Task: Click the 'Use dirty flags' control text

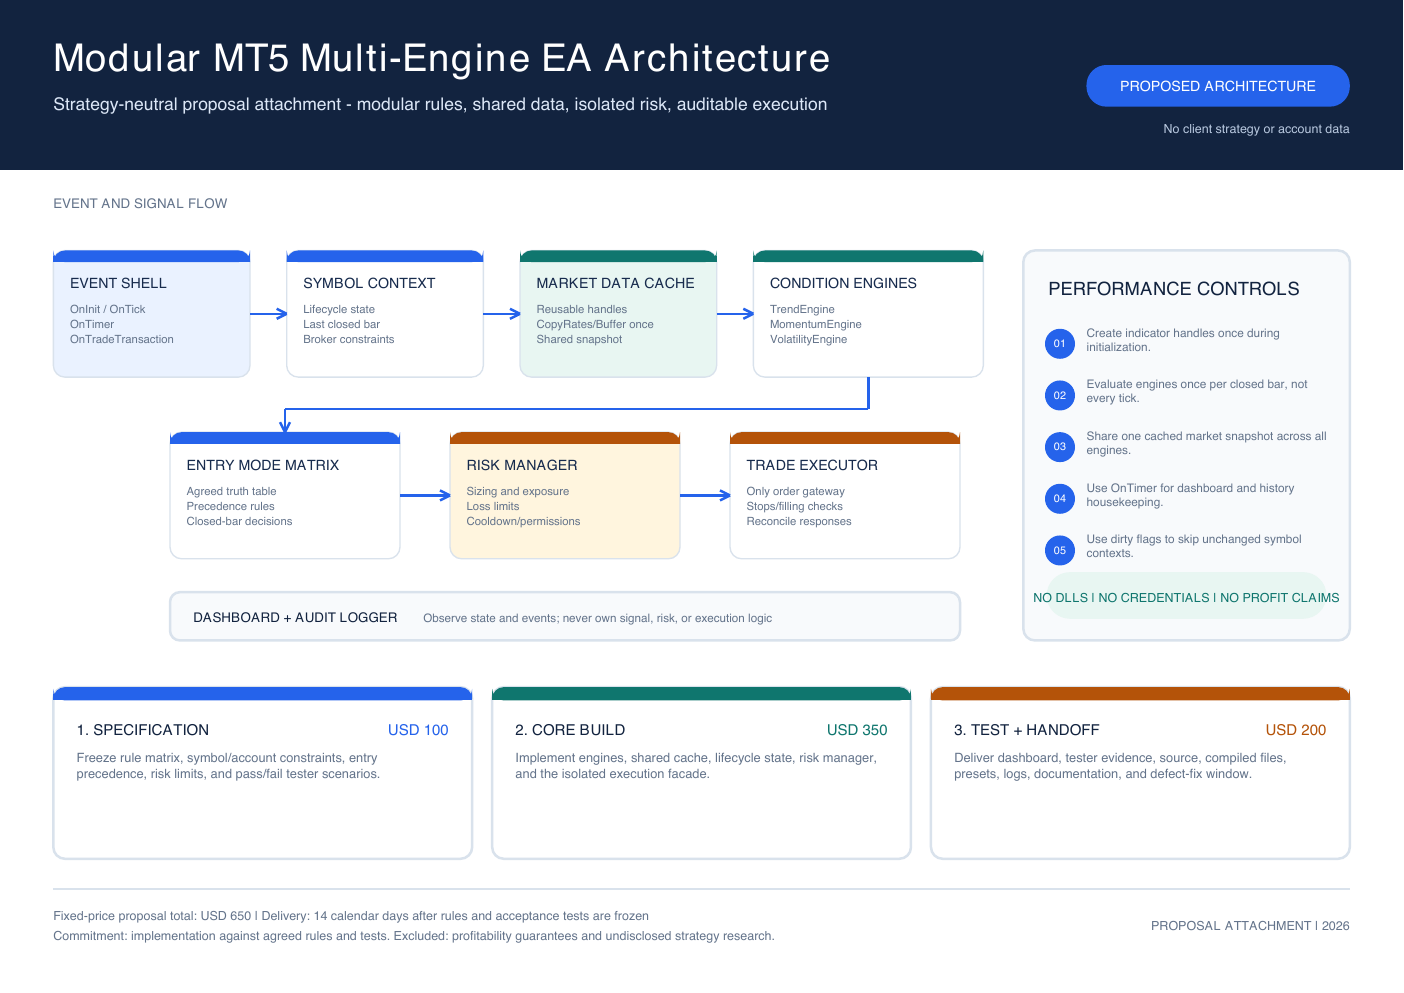Action: 1194,546
